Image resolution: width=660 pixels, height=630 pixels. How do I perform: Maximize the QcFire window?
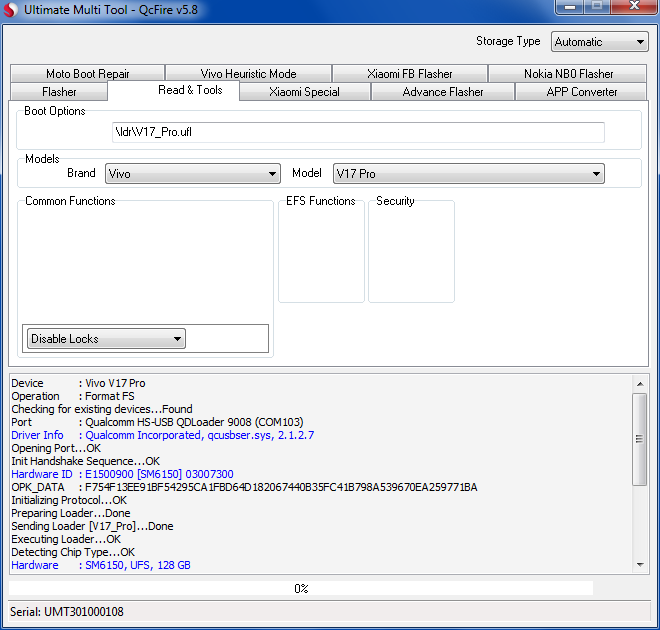(597, 7)
